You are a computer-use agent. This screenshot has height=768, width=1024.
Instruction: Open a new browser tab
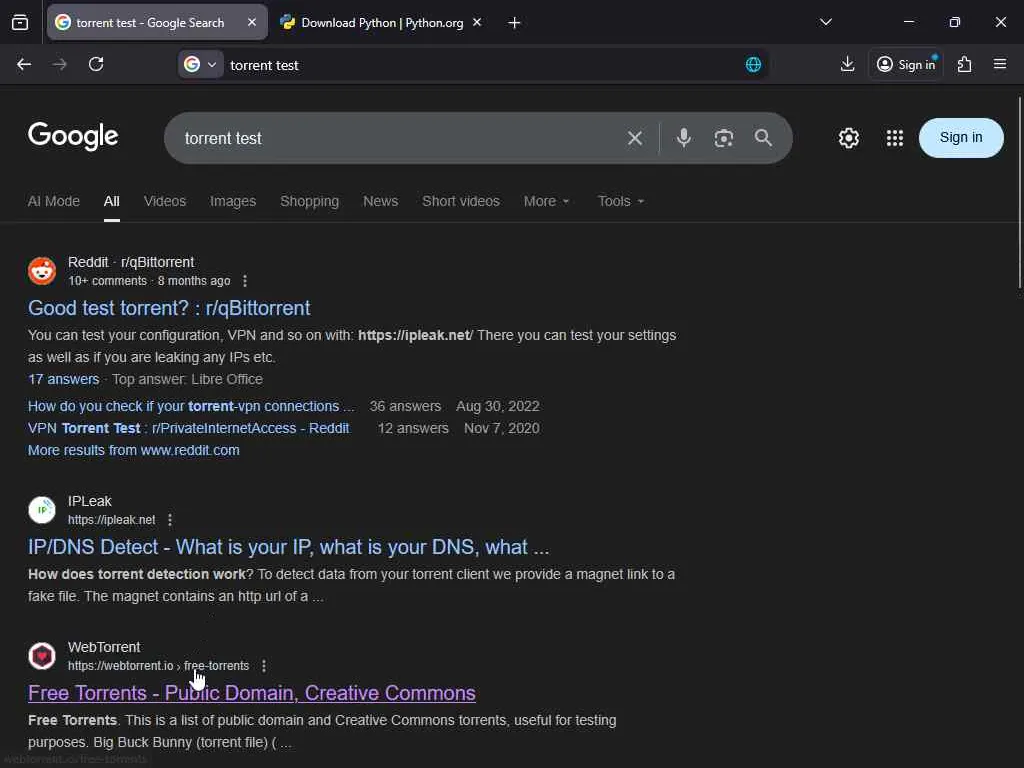515,23
